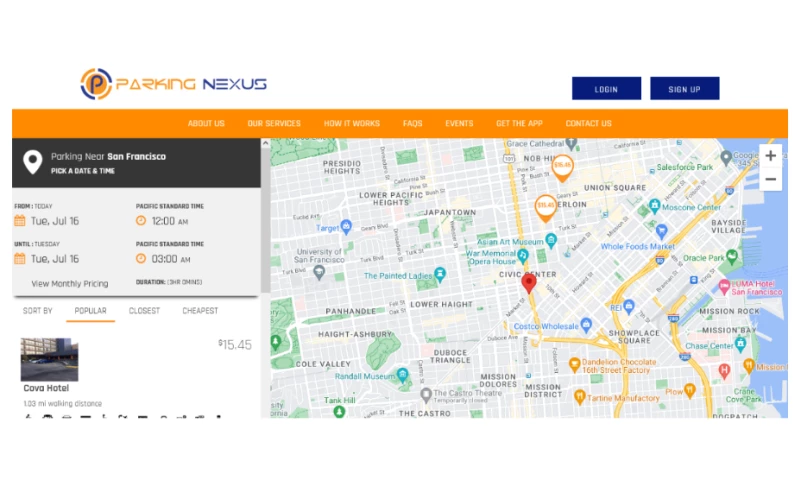Screen dimensions: 800x480
Task: Click the Sign Up button
Action: pos(684,89)
